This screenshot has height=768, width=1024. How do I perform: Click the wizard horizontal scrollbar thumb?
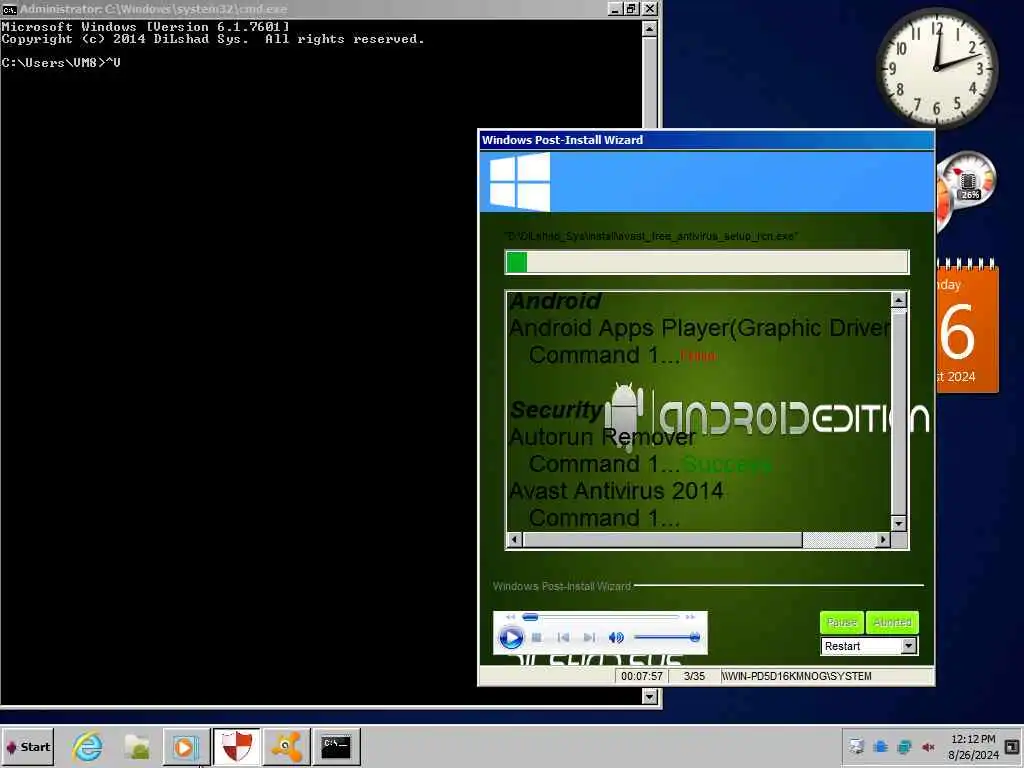[662, 539]
